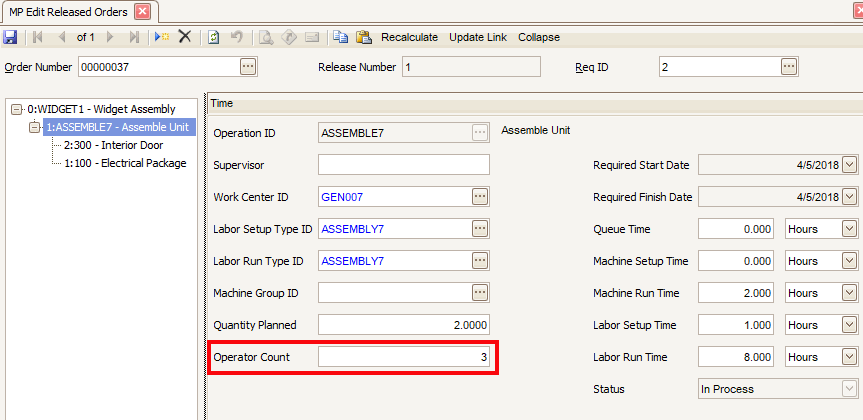Screen dimensions: 863x420
Task: Open the Labor Run Time units dropdown
Action: tap(850, 357)
